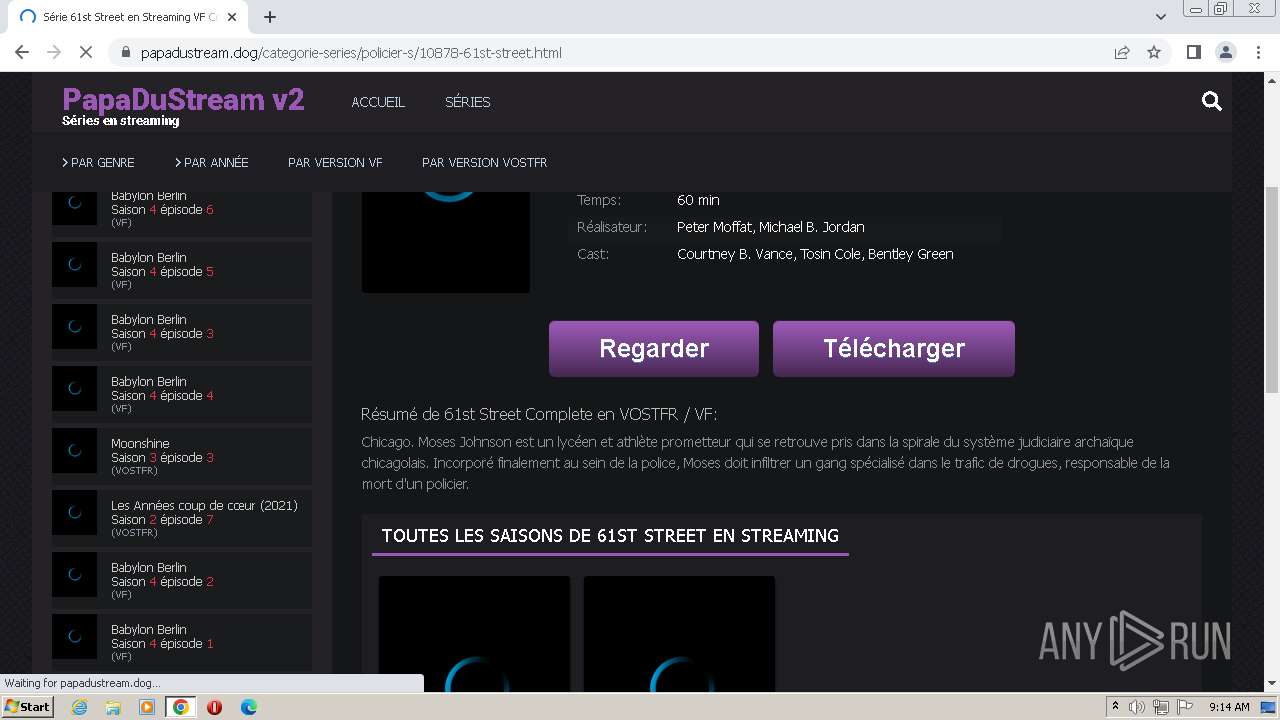Open the first season poster thumbnail
1280x720 pixels.
click(474, 633)
